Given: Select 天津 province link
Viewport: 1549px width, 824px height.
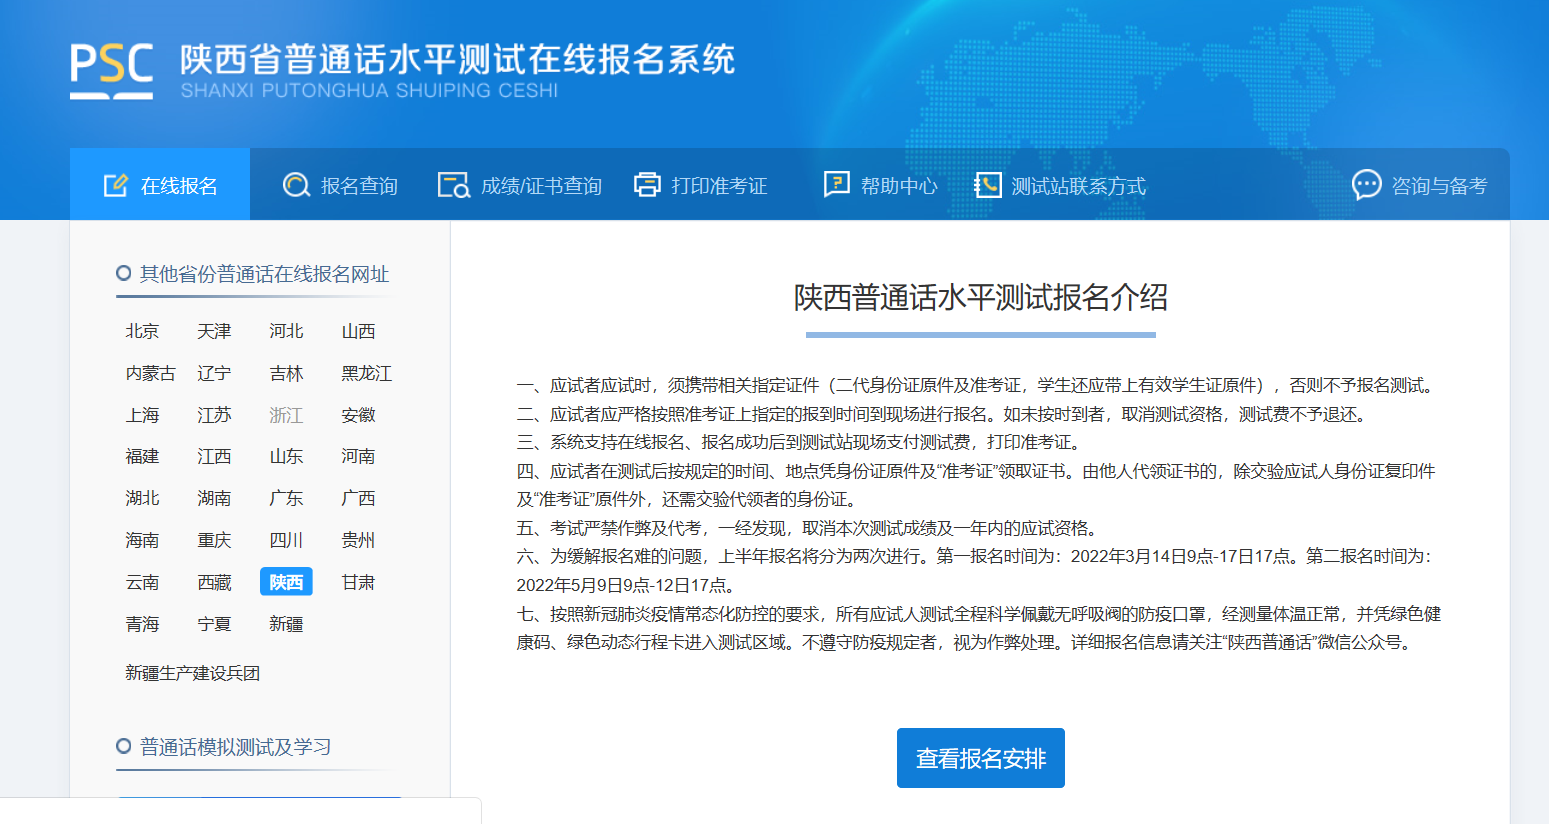Looking at the screenshot, I should coord(214,331).
